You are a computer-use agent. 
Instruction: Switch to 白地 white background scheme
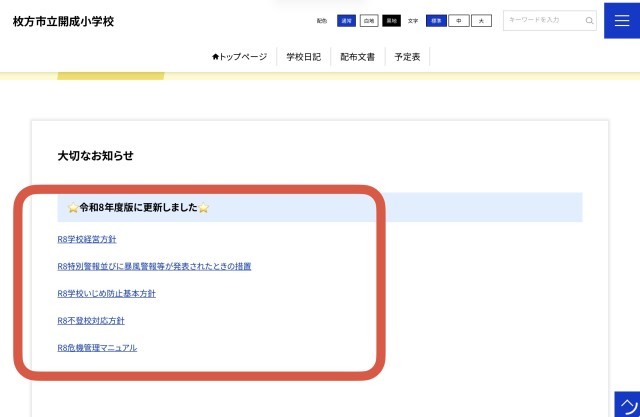tap(369, 20)
